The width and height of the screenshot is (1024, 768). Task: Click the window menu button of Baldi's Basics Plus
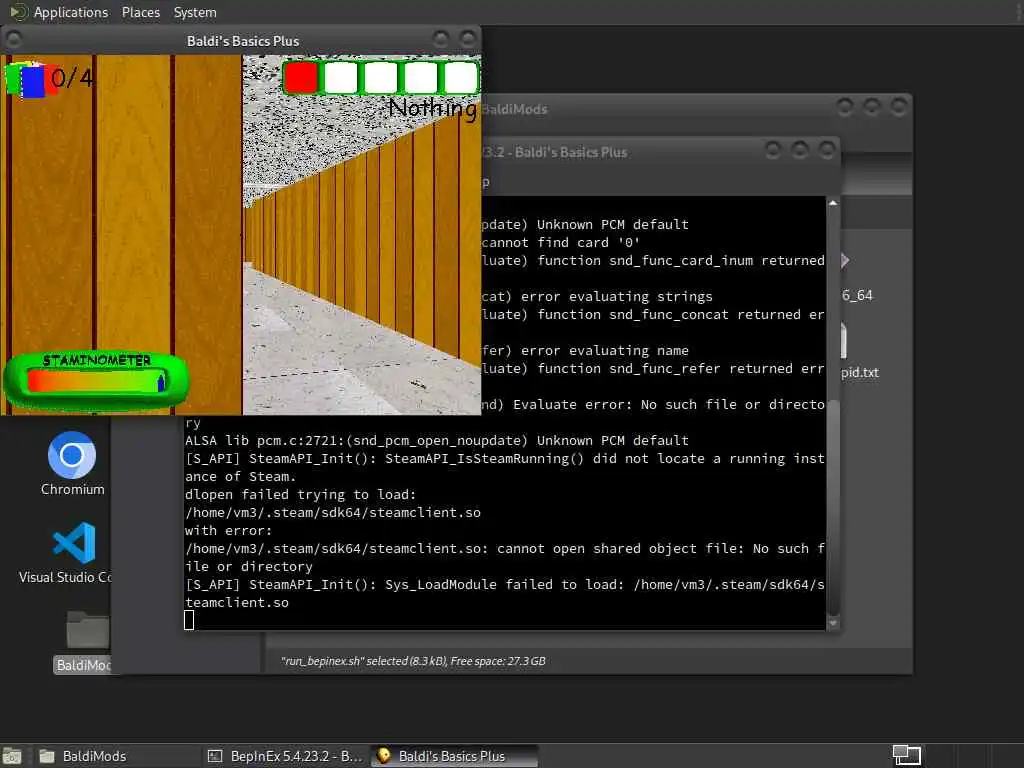tap(13, 40)
